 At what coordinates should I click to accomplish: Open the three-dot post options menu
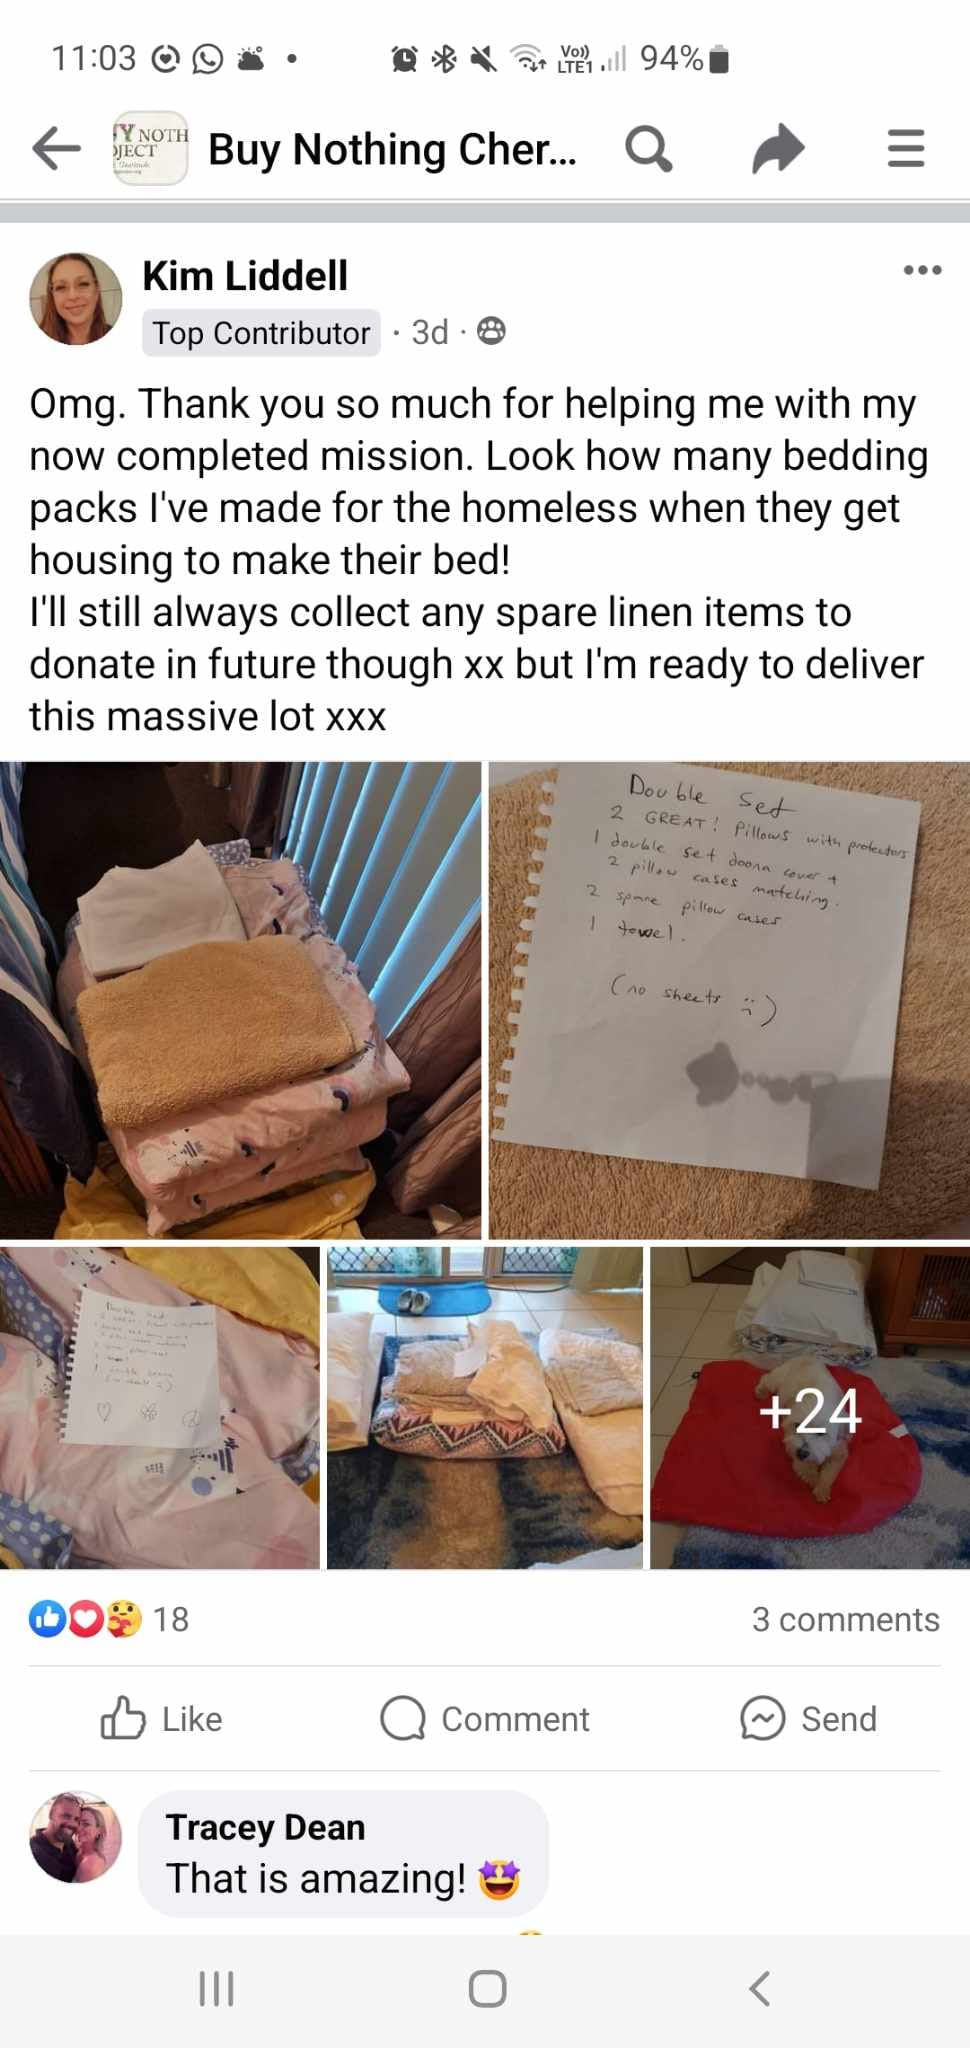point(922,270)
